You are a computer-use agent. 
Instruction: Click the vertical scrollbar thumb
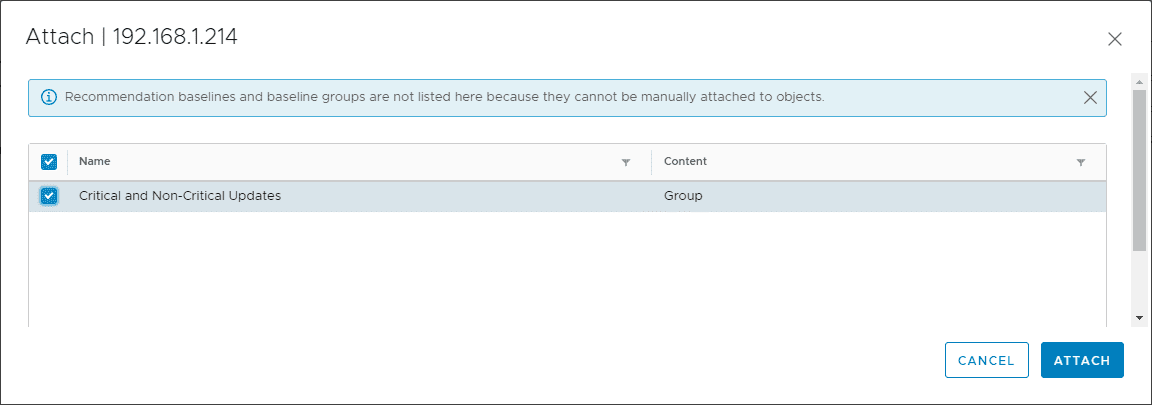[x=1139, y=168]
